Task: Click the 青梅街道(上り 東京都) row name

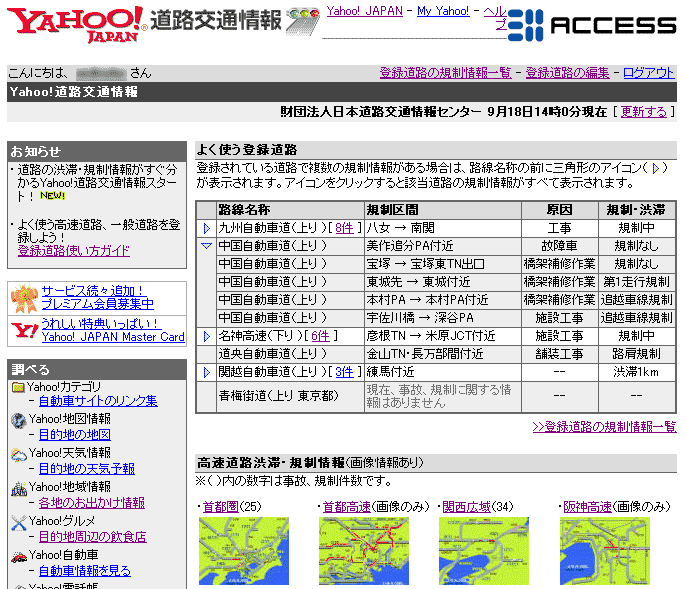Action: [x=279, y=396]
